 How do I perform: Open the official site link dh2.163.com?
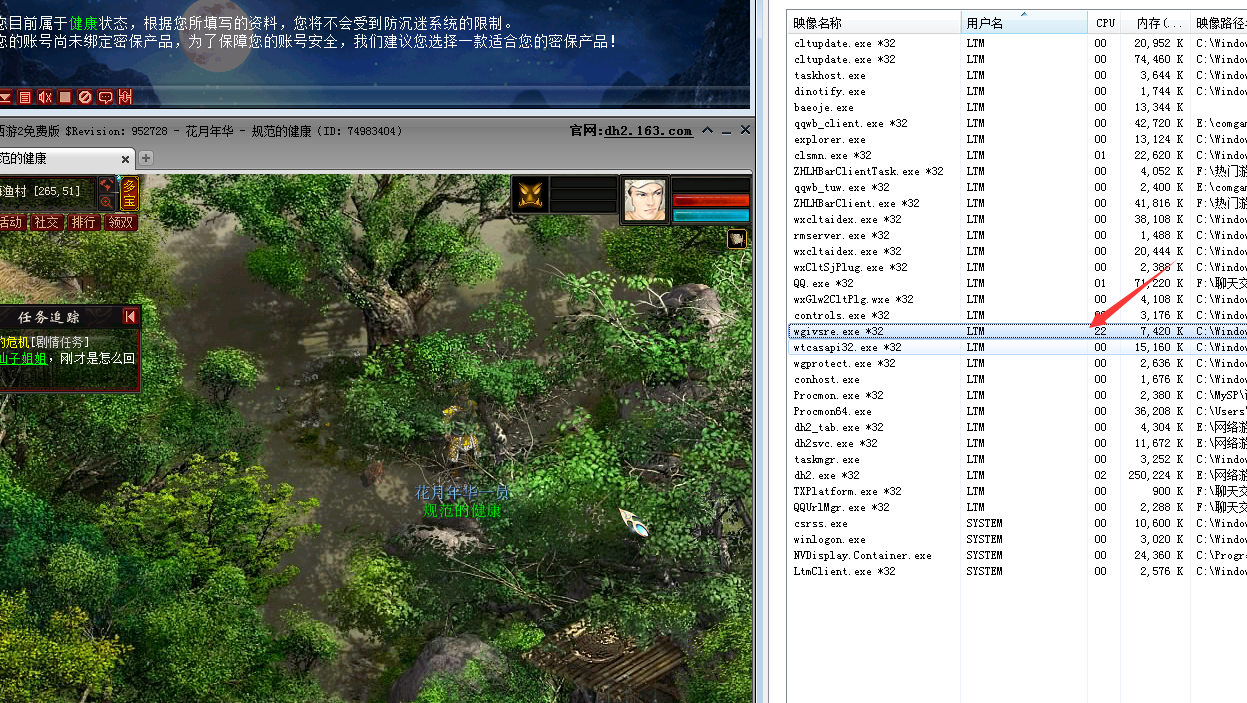pos(648,131)
